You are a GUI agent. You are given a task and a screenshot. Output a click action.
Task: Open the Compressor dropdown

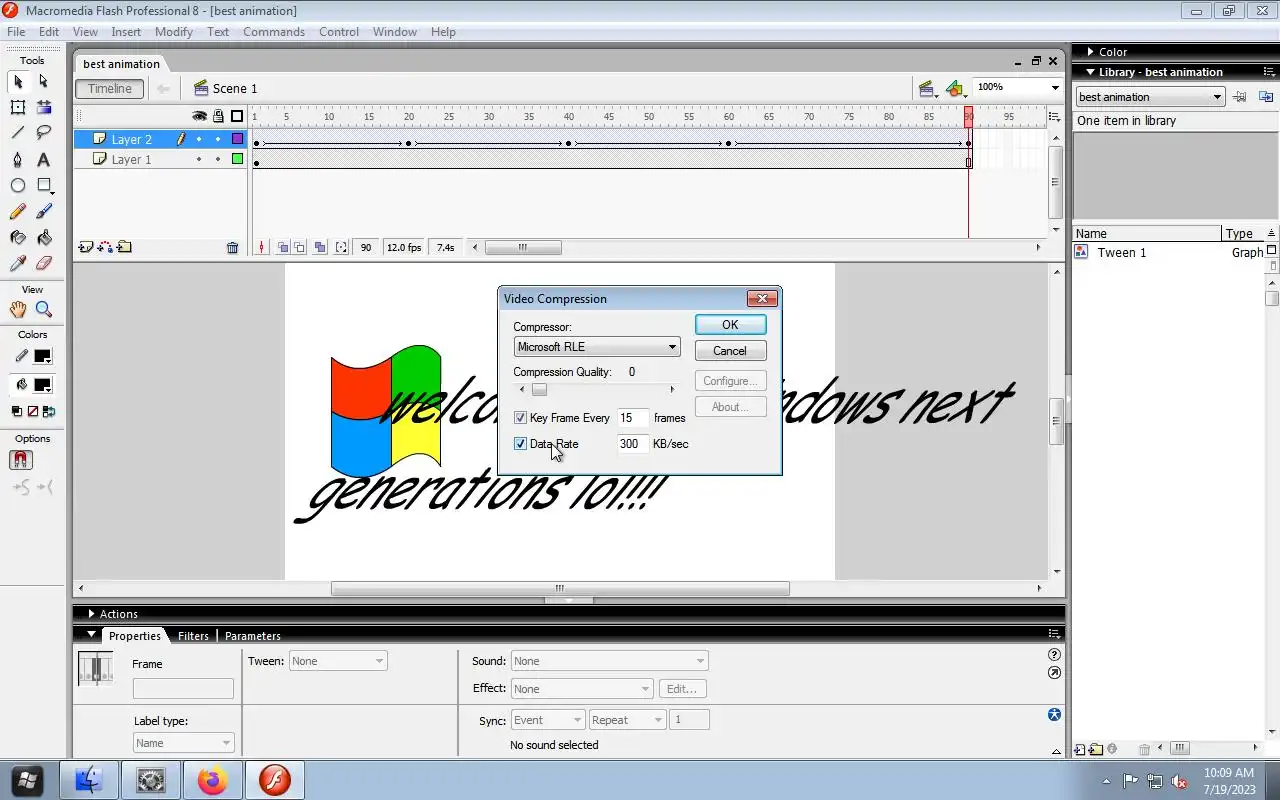pyautogui.click(x=597, y=347)
